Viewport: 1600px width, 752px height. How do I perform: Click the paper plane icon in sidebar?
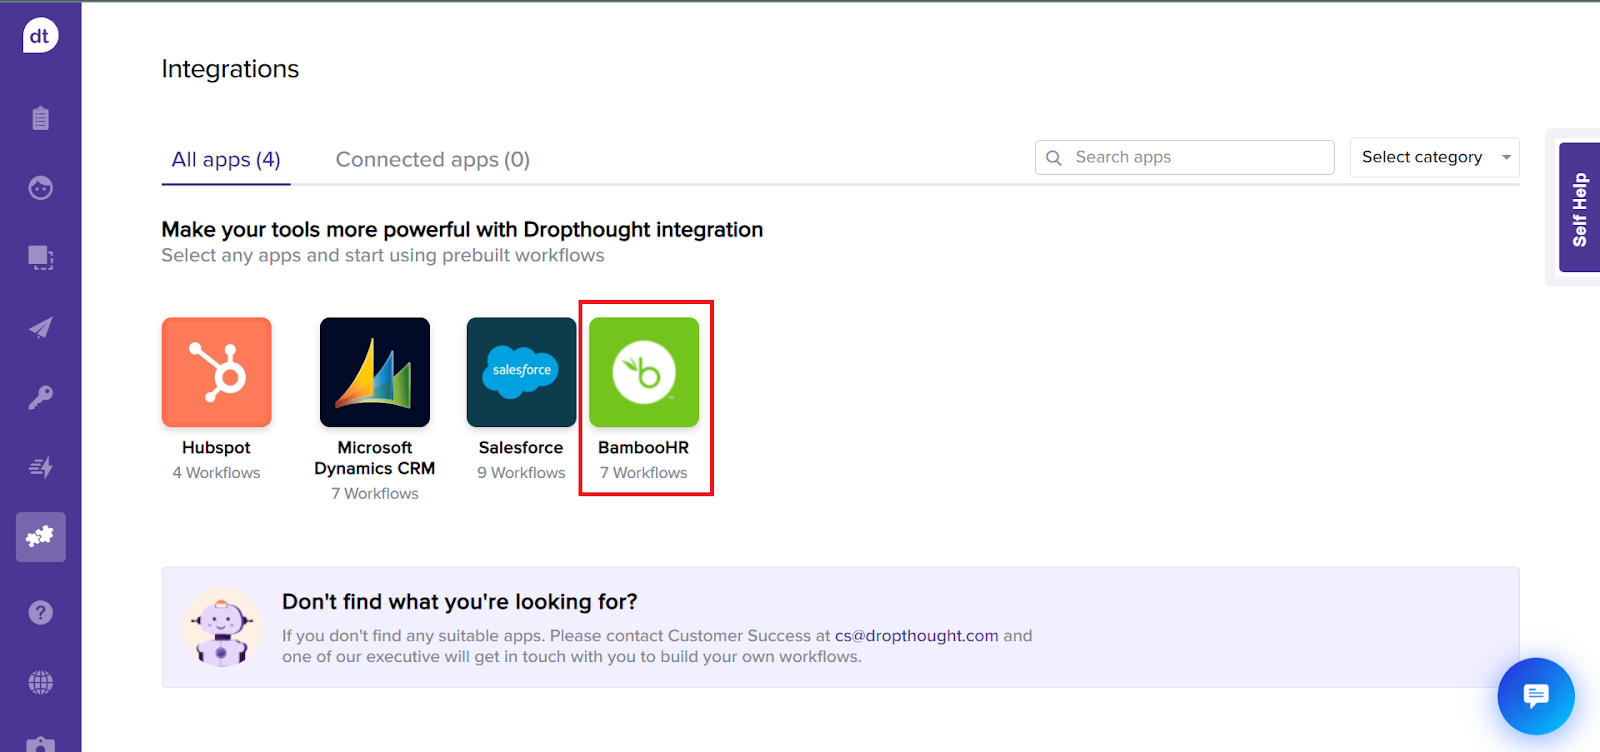pyautogui.click(x=40, y=328)
